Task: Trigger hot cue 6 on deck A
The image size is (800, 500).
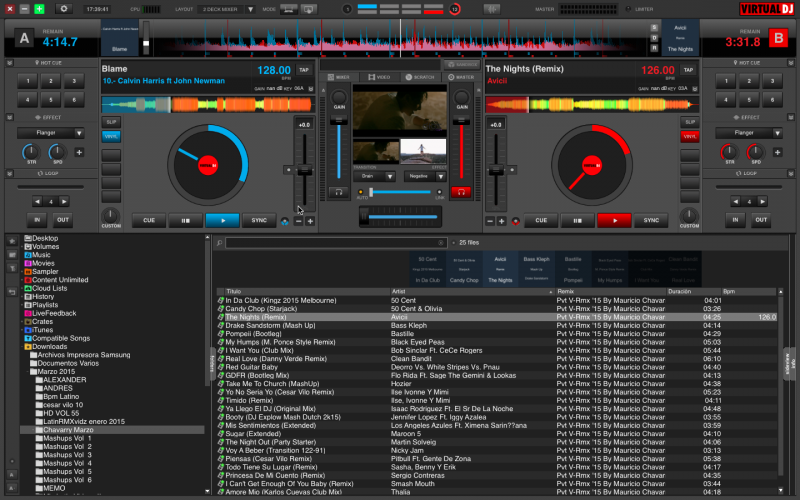Action: click(74, 99)
